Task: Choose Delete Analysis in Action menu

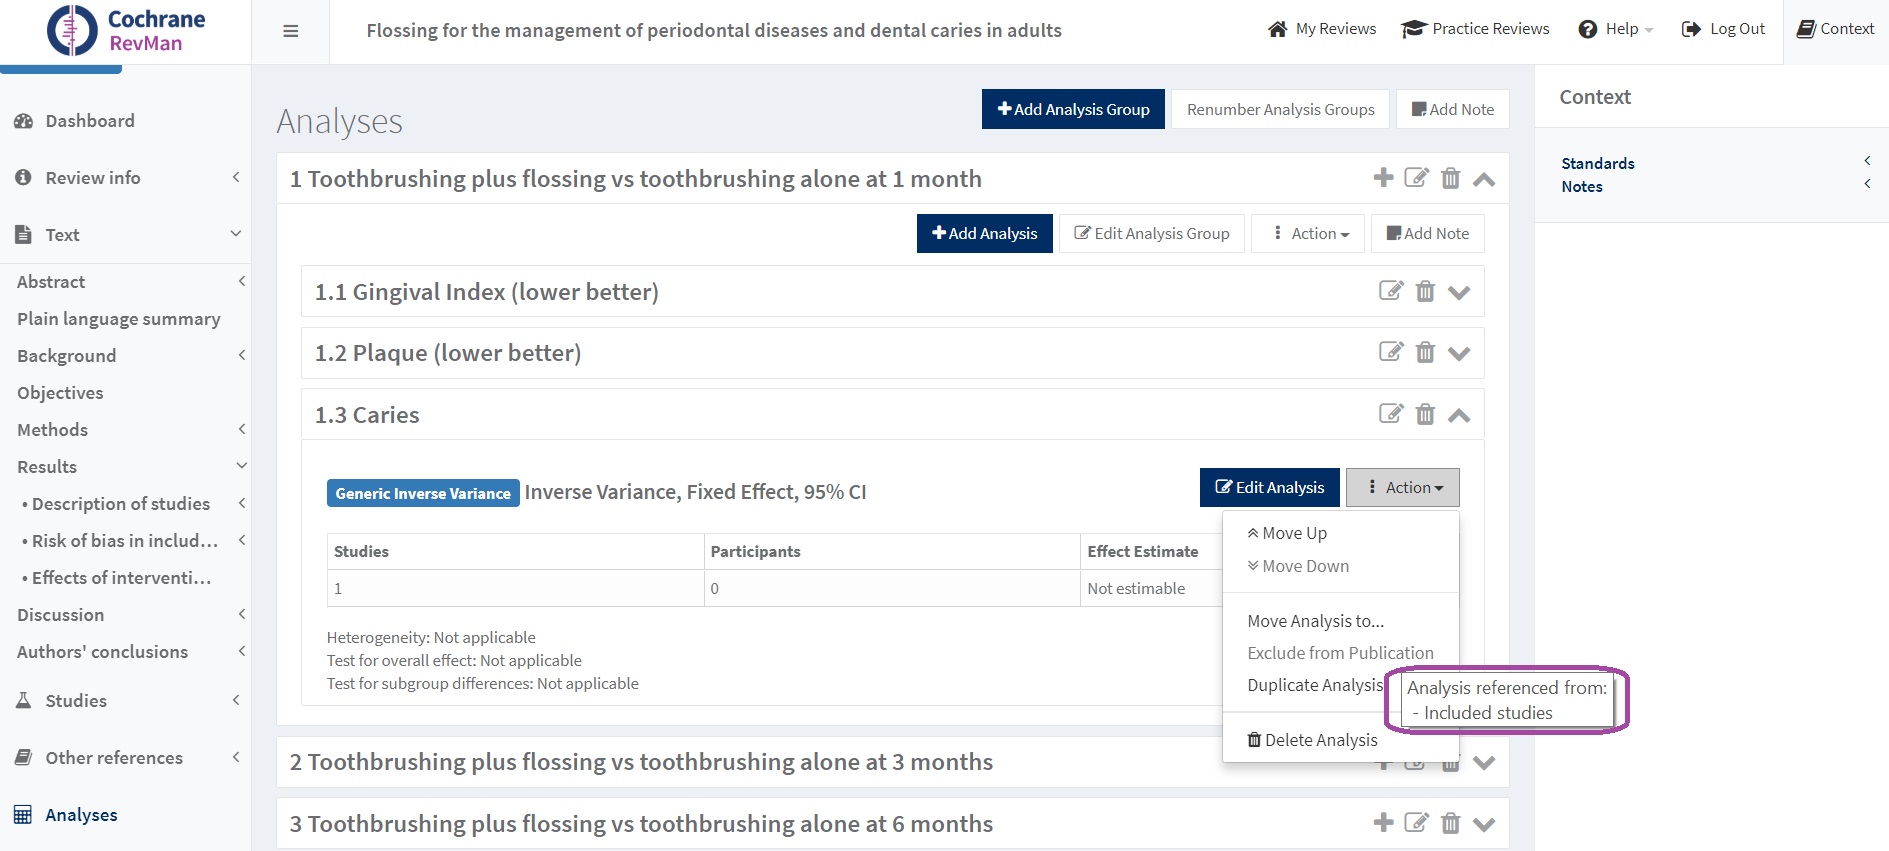Action: pyautogui.click(x=1312, y=740)
